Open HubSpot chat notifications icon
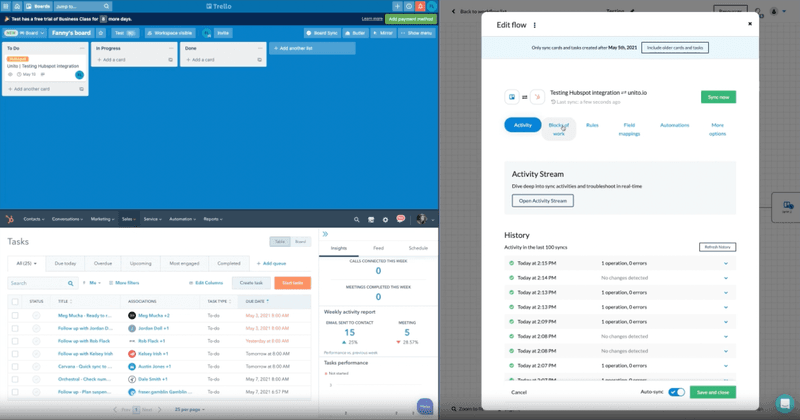The image size is (800, 420). click(x=401, y=219)
